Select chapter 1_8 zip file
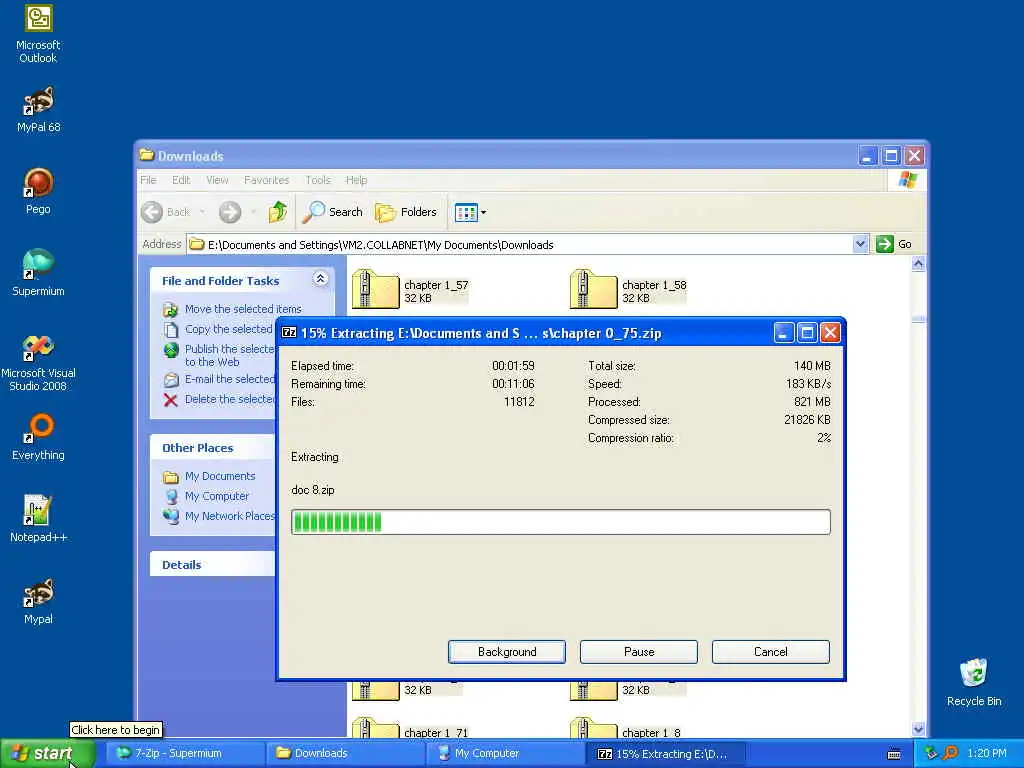This screenshot has height=768, width=1024. point(626,728)
